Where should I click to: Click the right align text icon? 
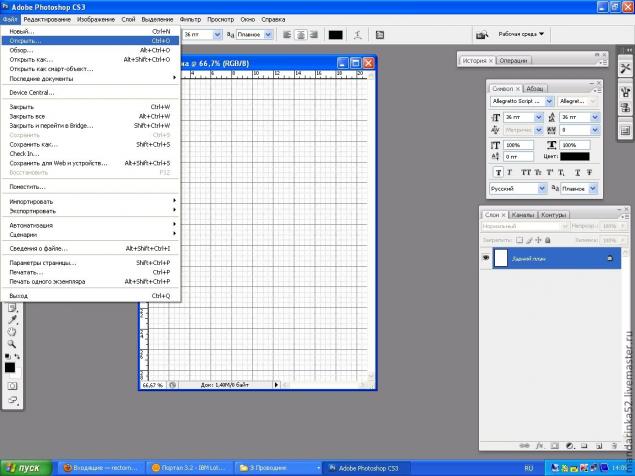tap(314, 34)
